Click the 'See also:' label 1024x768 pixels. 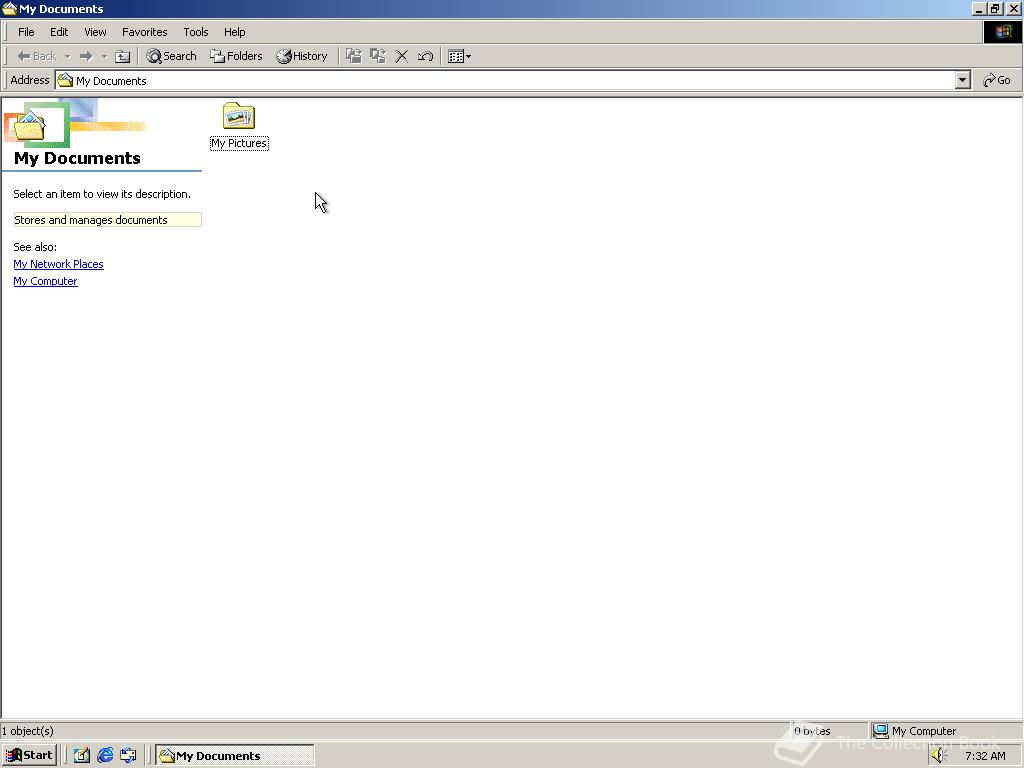(x=35, y=247)
